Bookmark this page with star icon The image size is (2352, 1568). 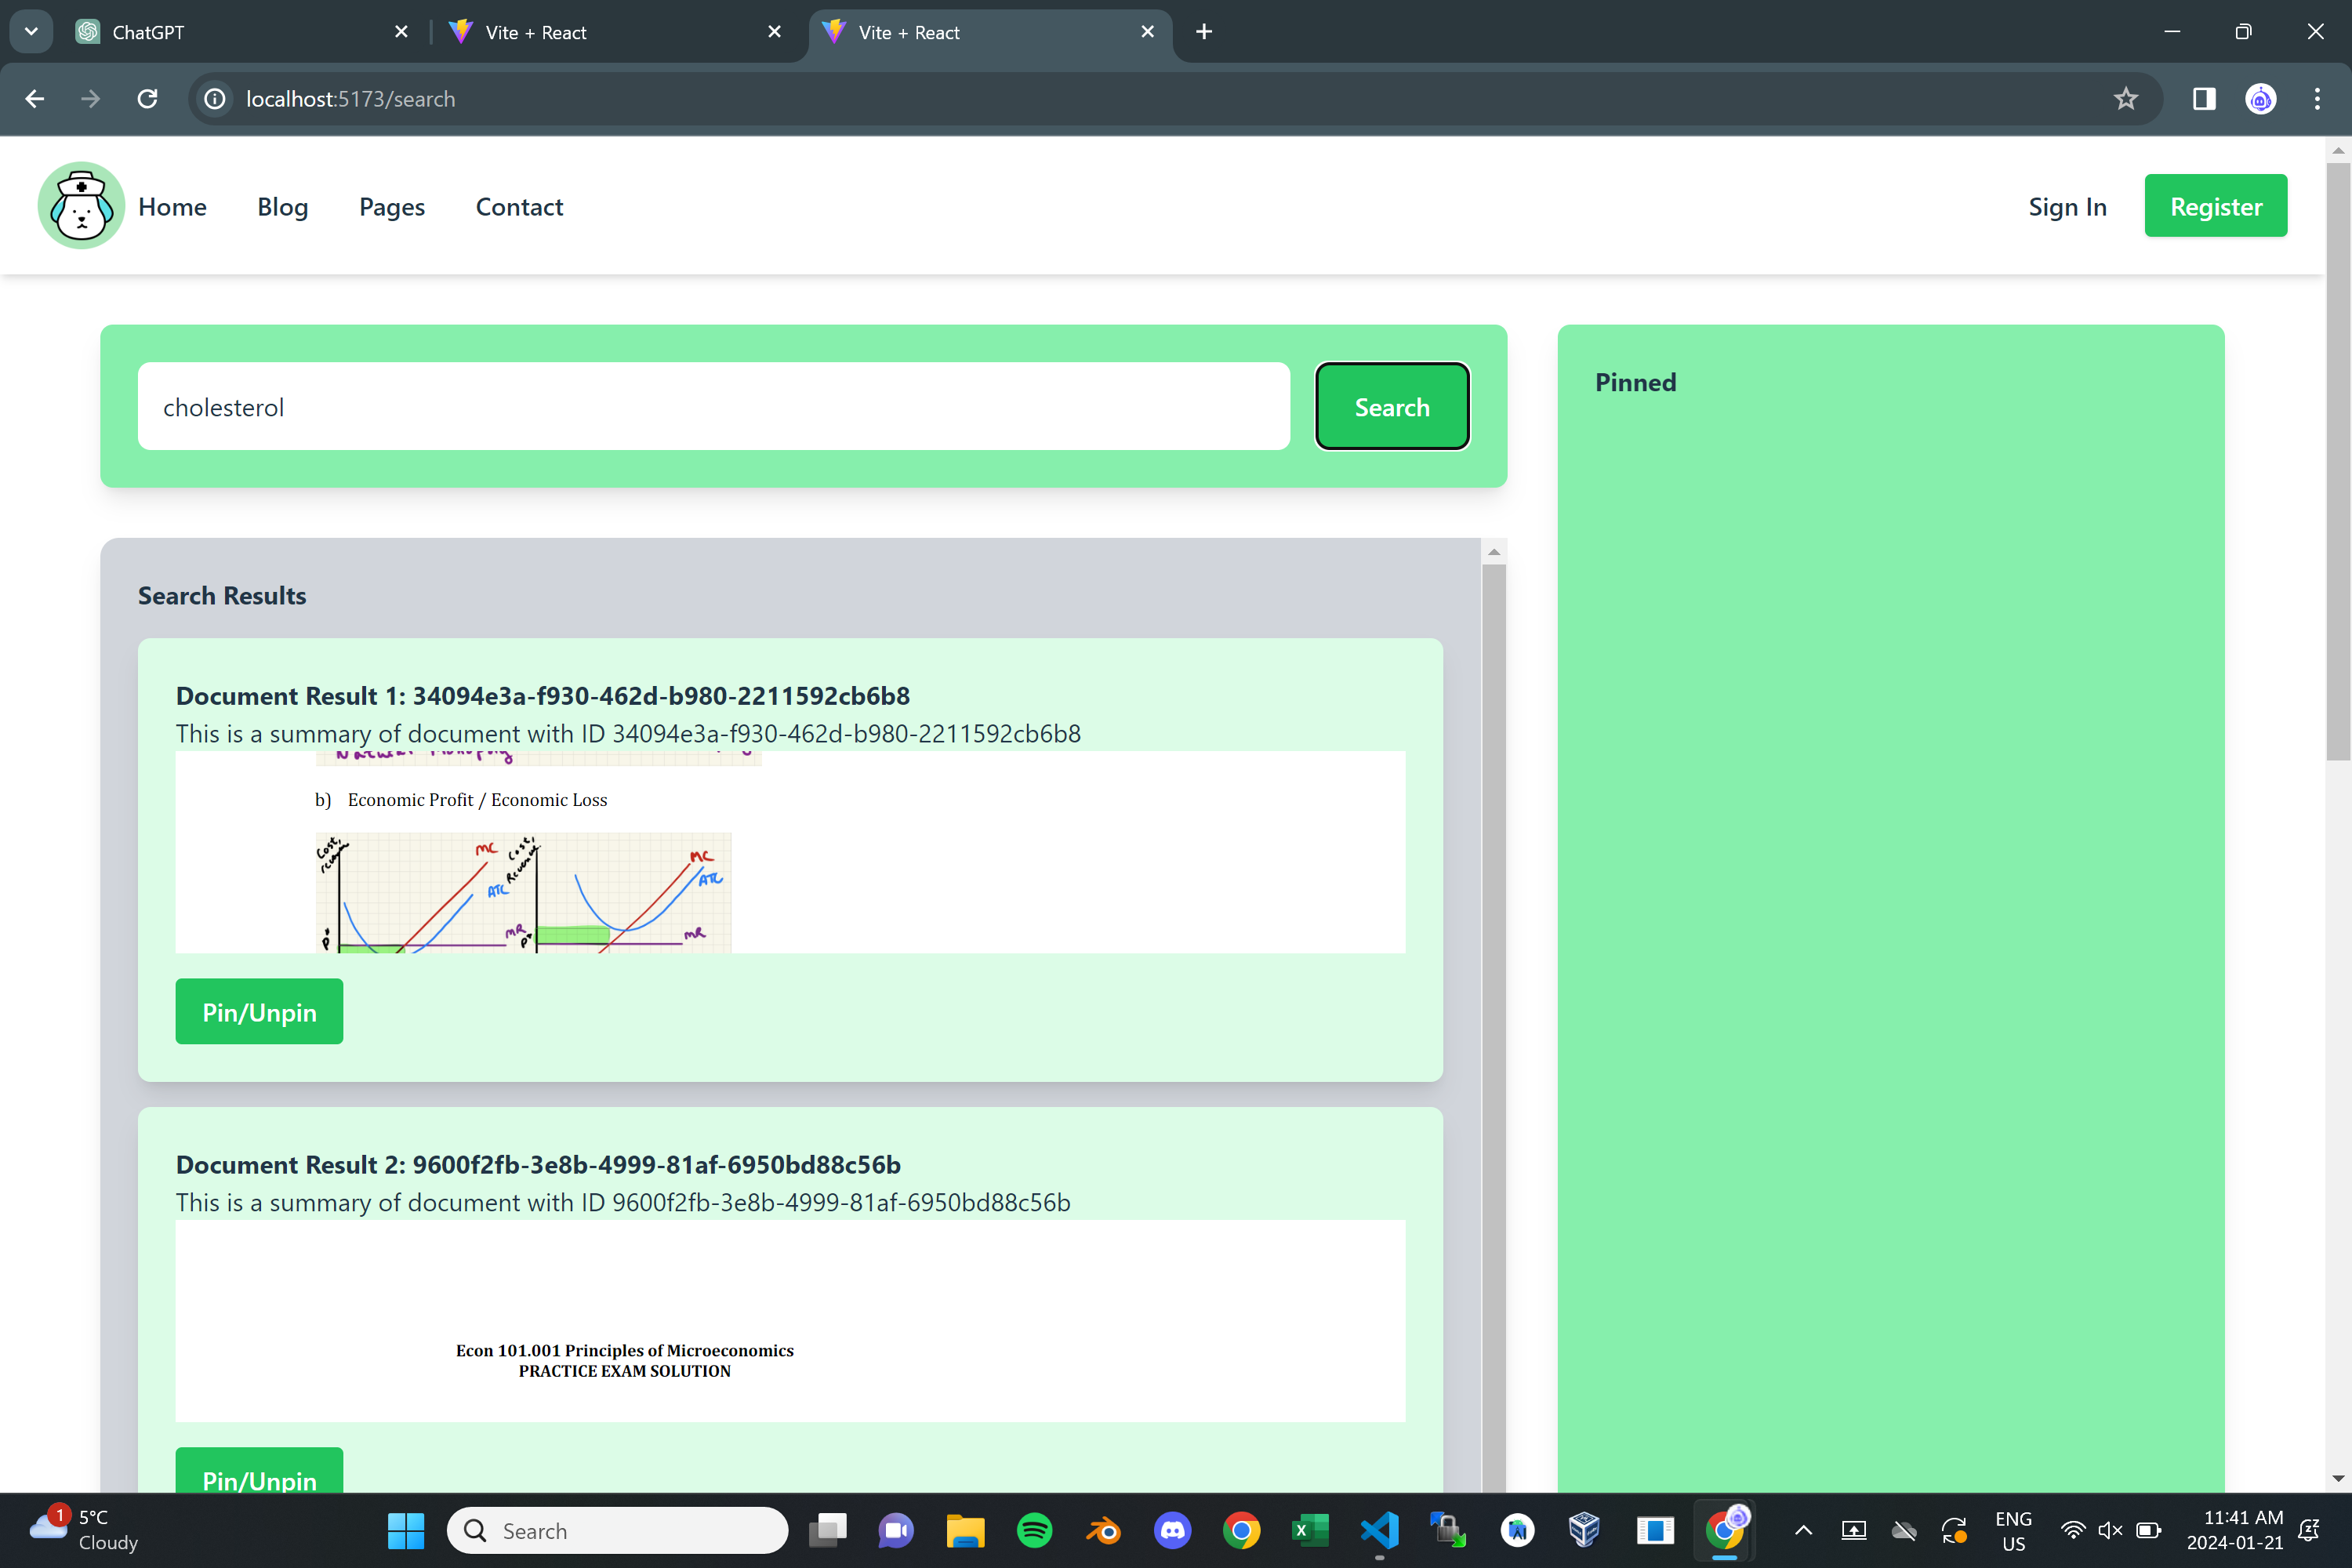[x=2125, y=99]
